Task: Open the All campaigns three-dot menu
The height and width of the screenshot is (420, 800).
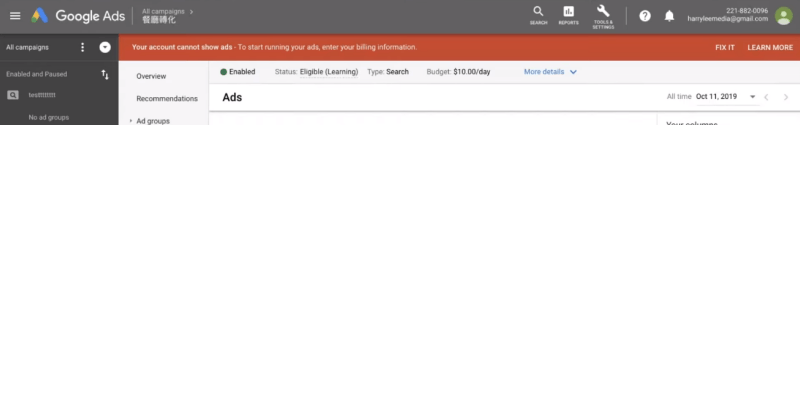Action: click(x=83, y=47)
